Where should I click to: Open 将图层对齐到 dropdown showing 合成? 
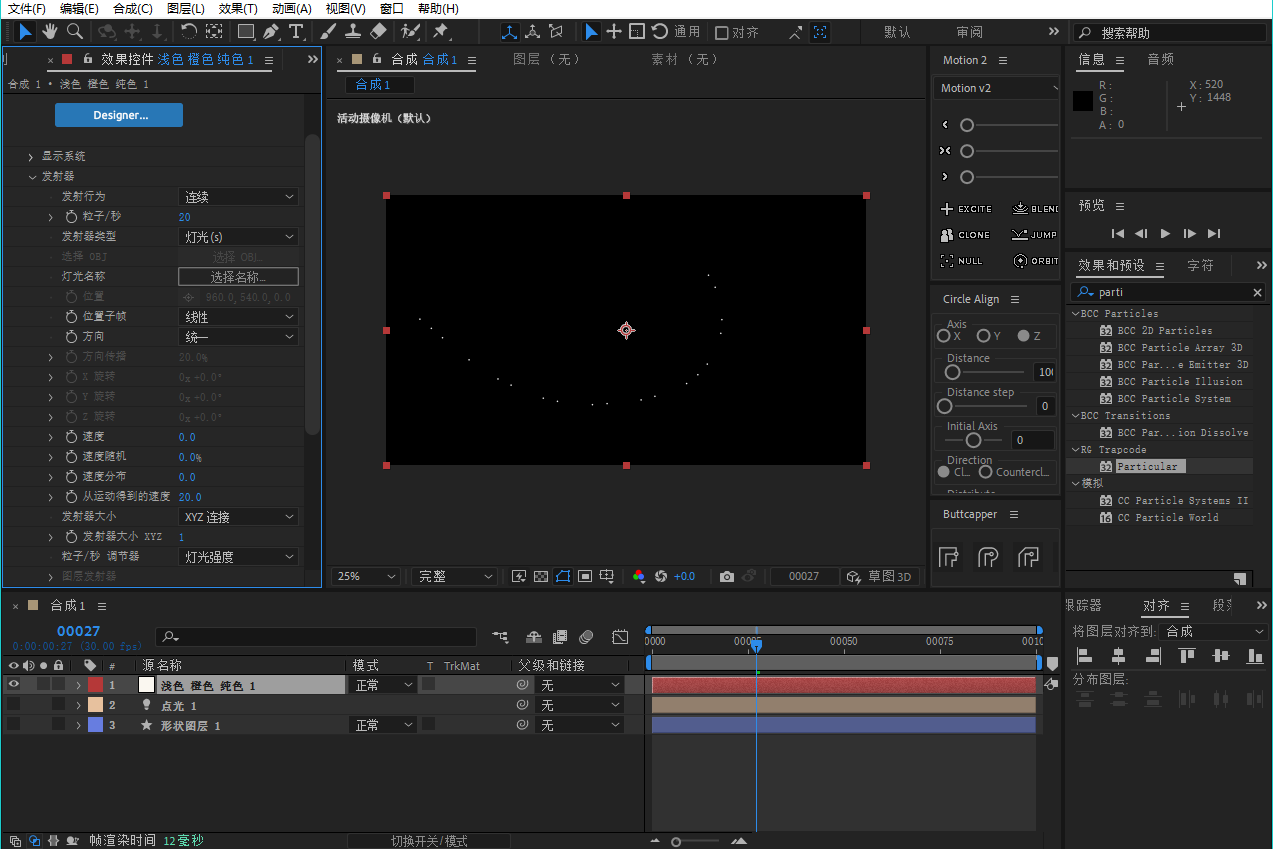[x=1213, y=632]
